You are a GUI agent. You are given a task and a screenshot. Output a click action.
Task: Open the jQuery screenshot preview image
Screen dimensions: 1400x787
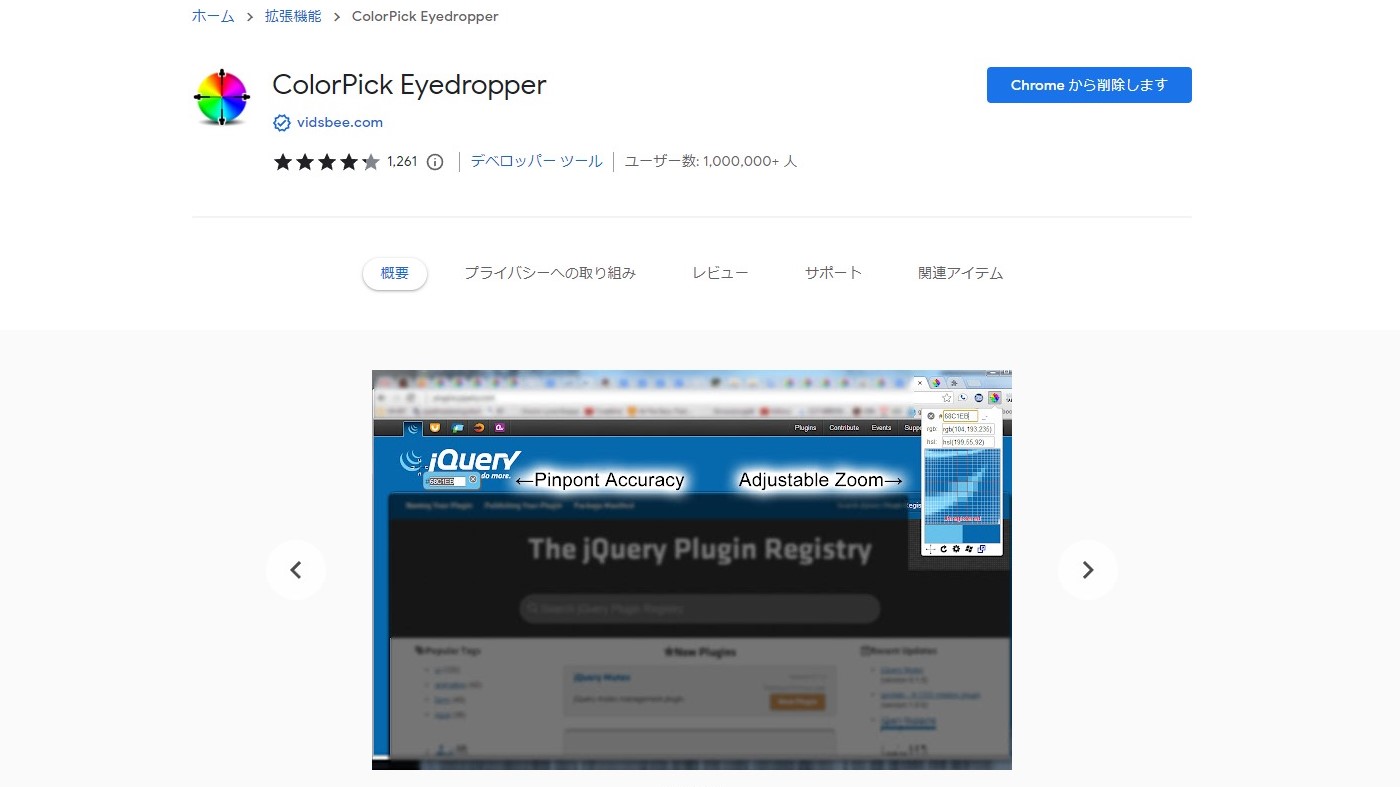pyautogui.click(x=692, y=570)
